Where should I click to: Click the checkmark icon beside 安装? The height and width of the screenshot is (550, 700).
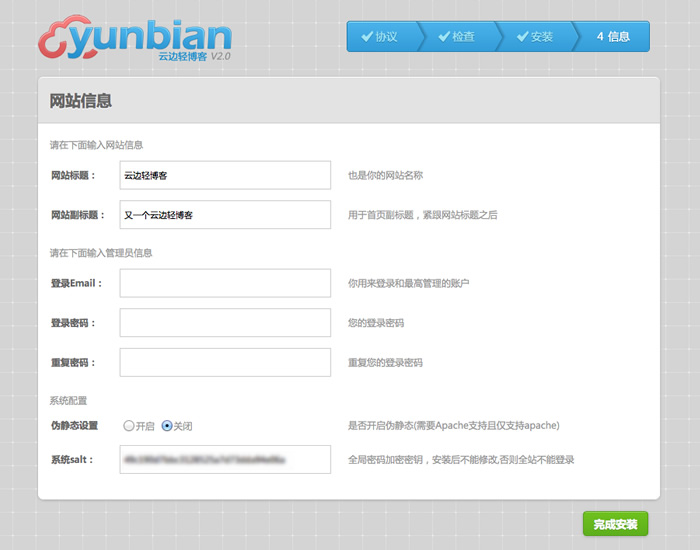click(x=522, y=36)
